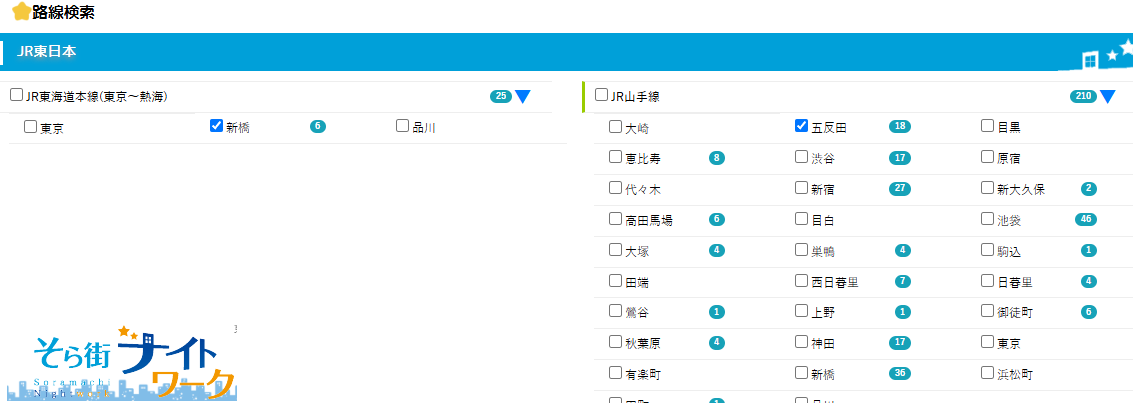Check the 秋葉原 station checkbox

coord(616,342)
